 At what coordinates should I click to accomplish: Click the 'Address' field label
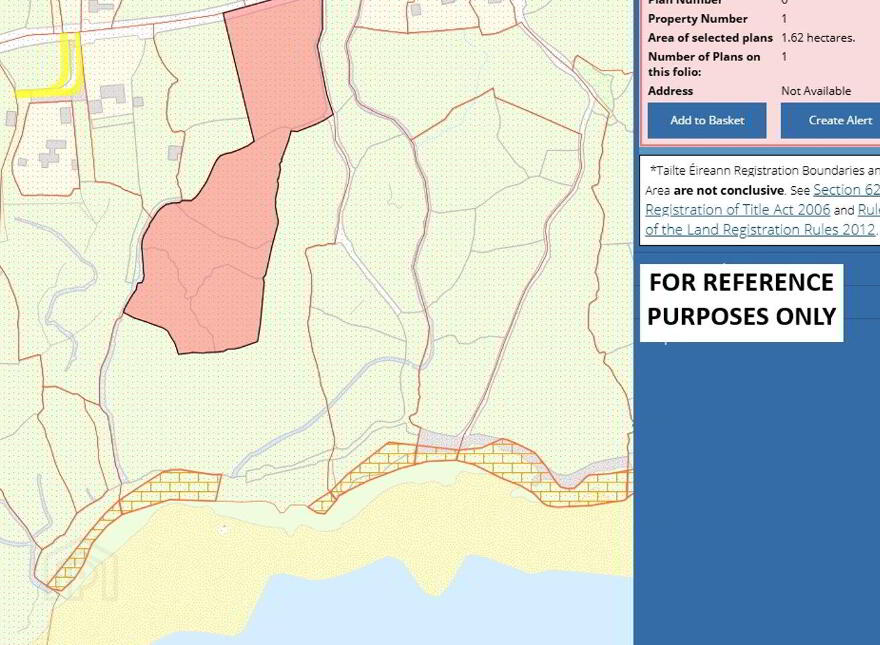tap(670, 91)
